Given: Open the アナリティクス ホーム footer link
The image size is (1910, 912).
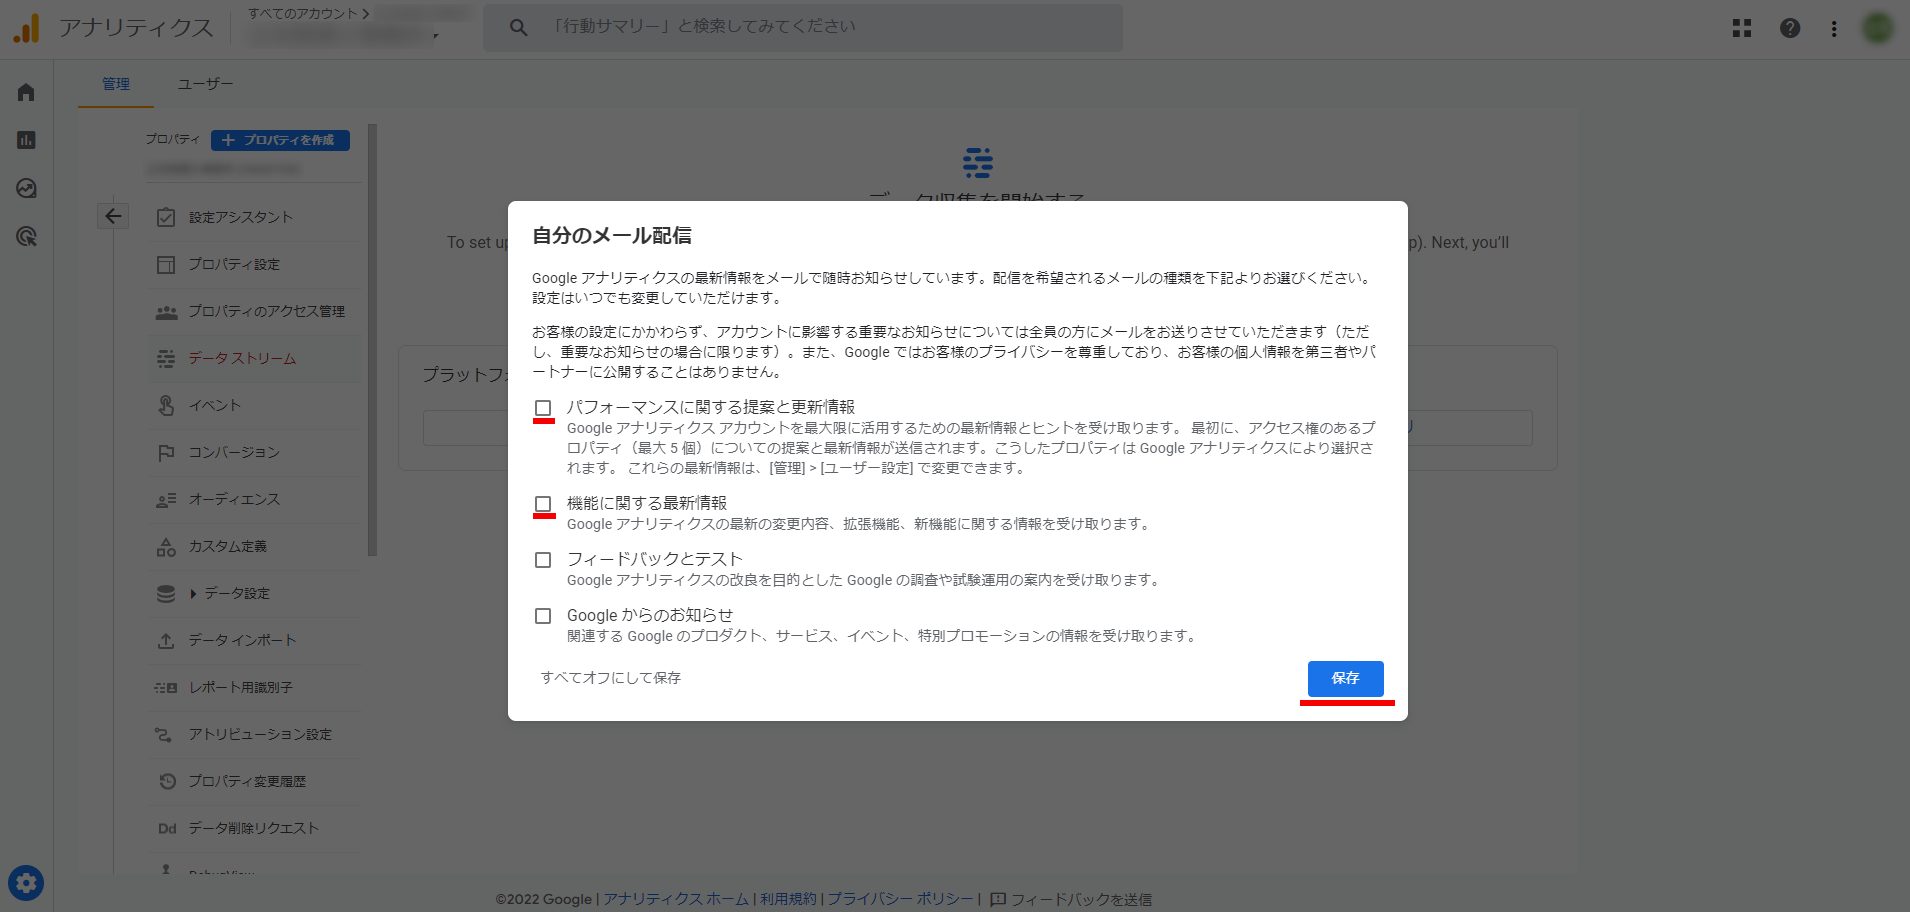Looking at the screenshot, I should [676, 899].
